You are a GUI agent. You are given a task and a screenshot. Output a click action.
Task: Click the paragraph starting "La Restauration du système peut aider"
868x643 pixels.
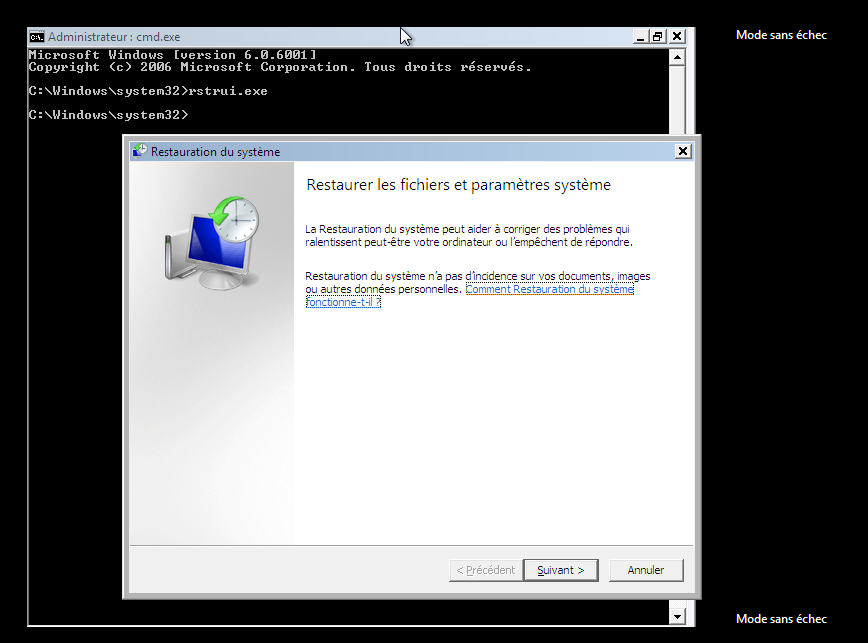(x=469, y=236)
